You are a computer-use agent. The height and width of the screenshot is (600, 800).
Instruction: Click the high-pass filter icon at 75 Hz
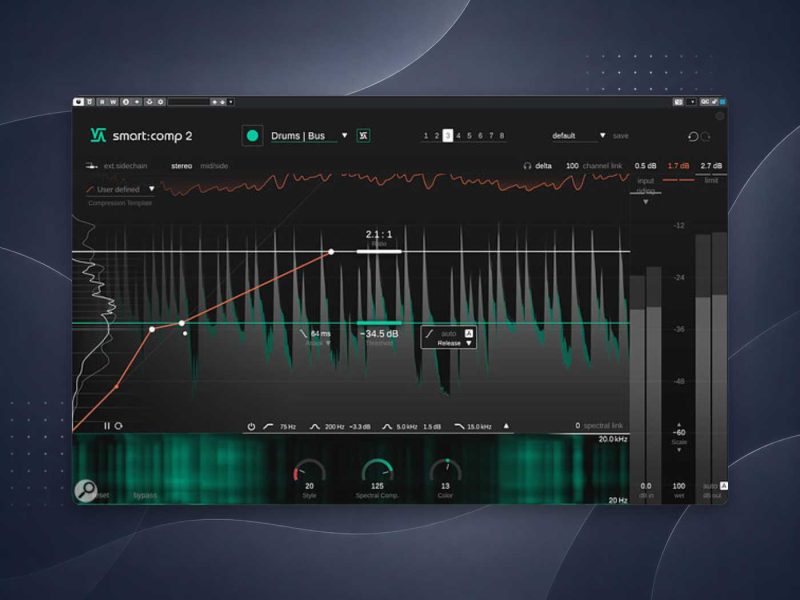(268, 426)
